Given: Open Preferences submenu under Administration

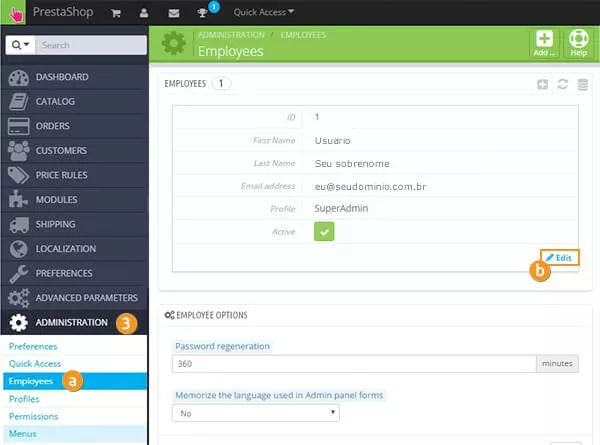Looking at the screenshot, I should pos(33,346).
